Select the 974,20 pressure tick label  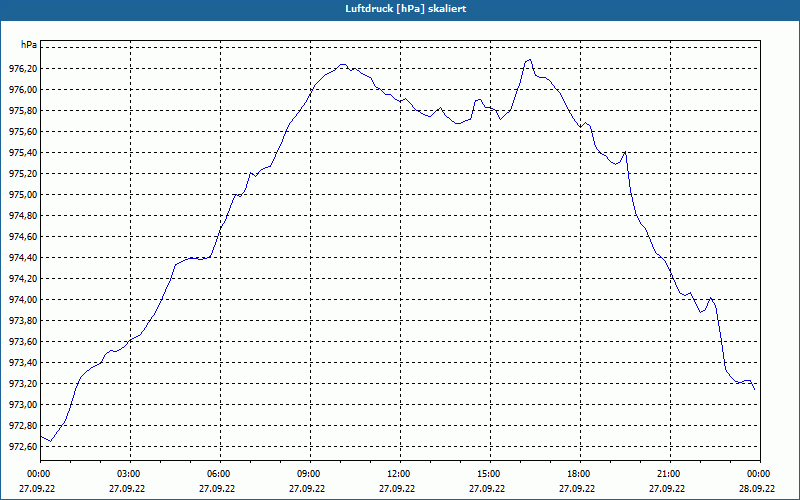click(23, 279)
